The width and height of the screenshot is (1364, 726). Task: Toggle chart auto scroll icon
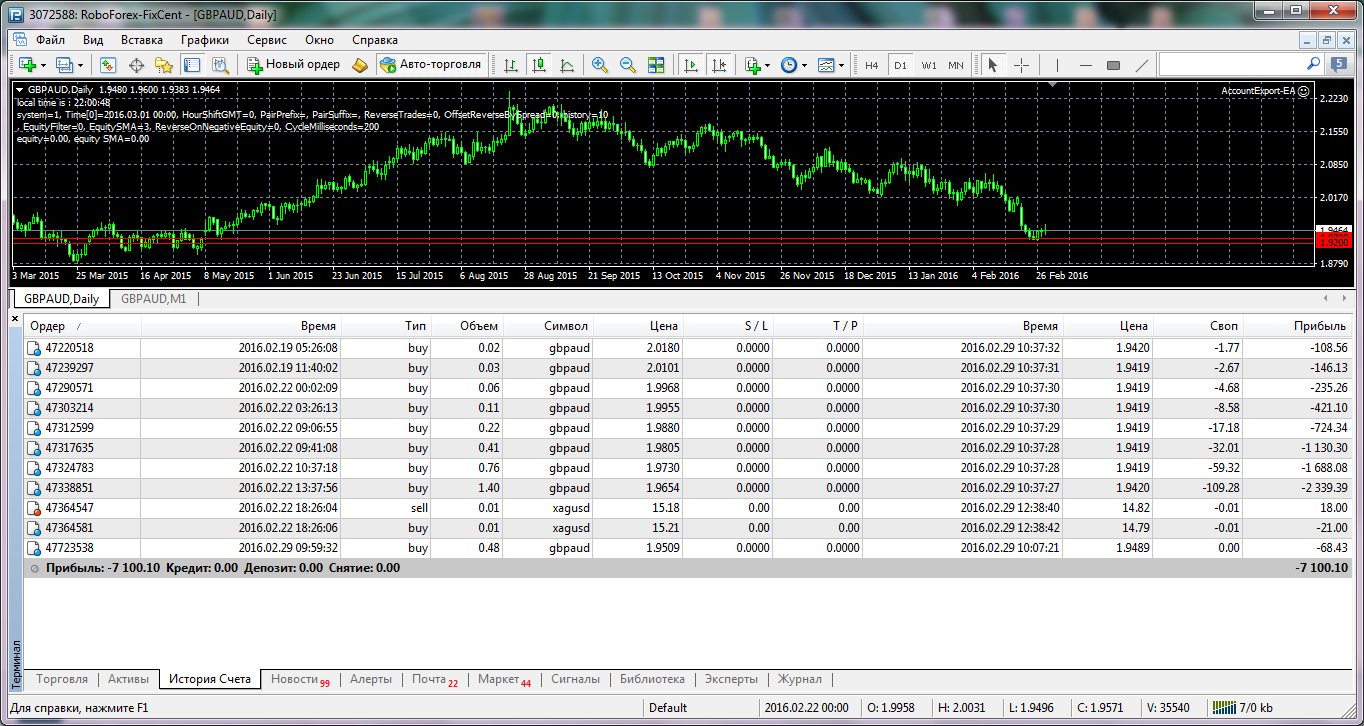click(x=690, y=64)
